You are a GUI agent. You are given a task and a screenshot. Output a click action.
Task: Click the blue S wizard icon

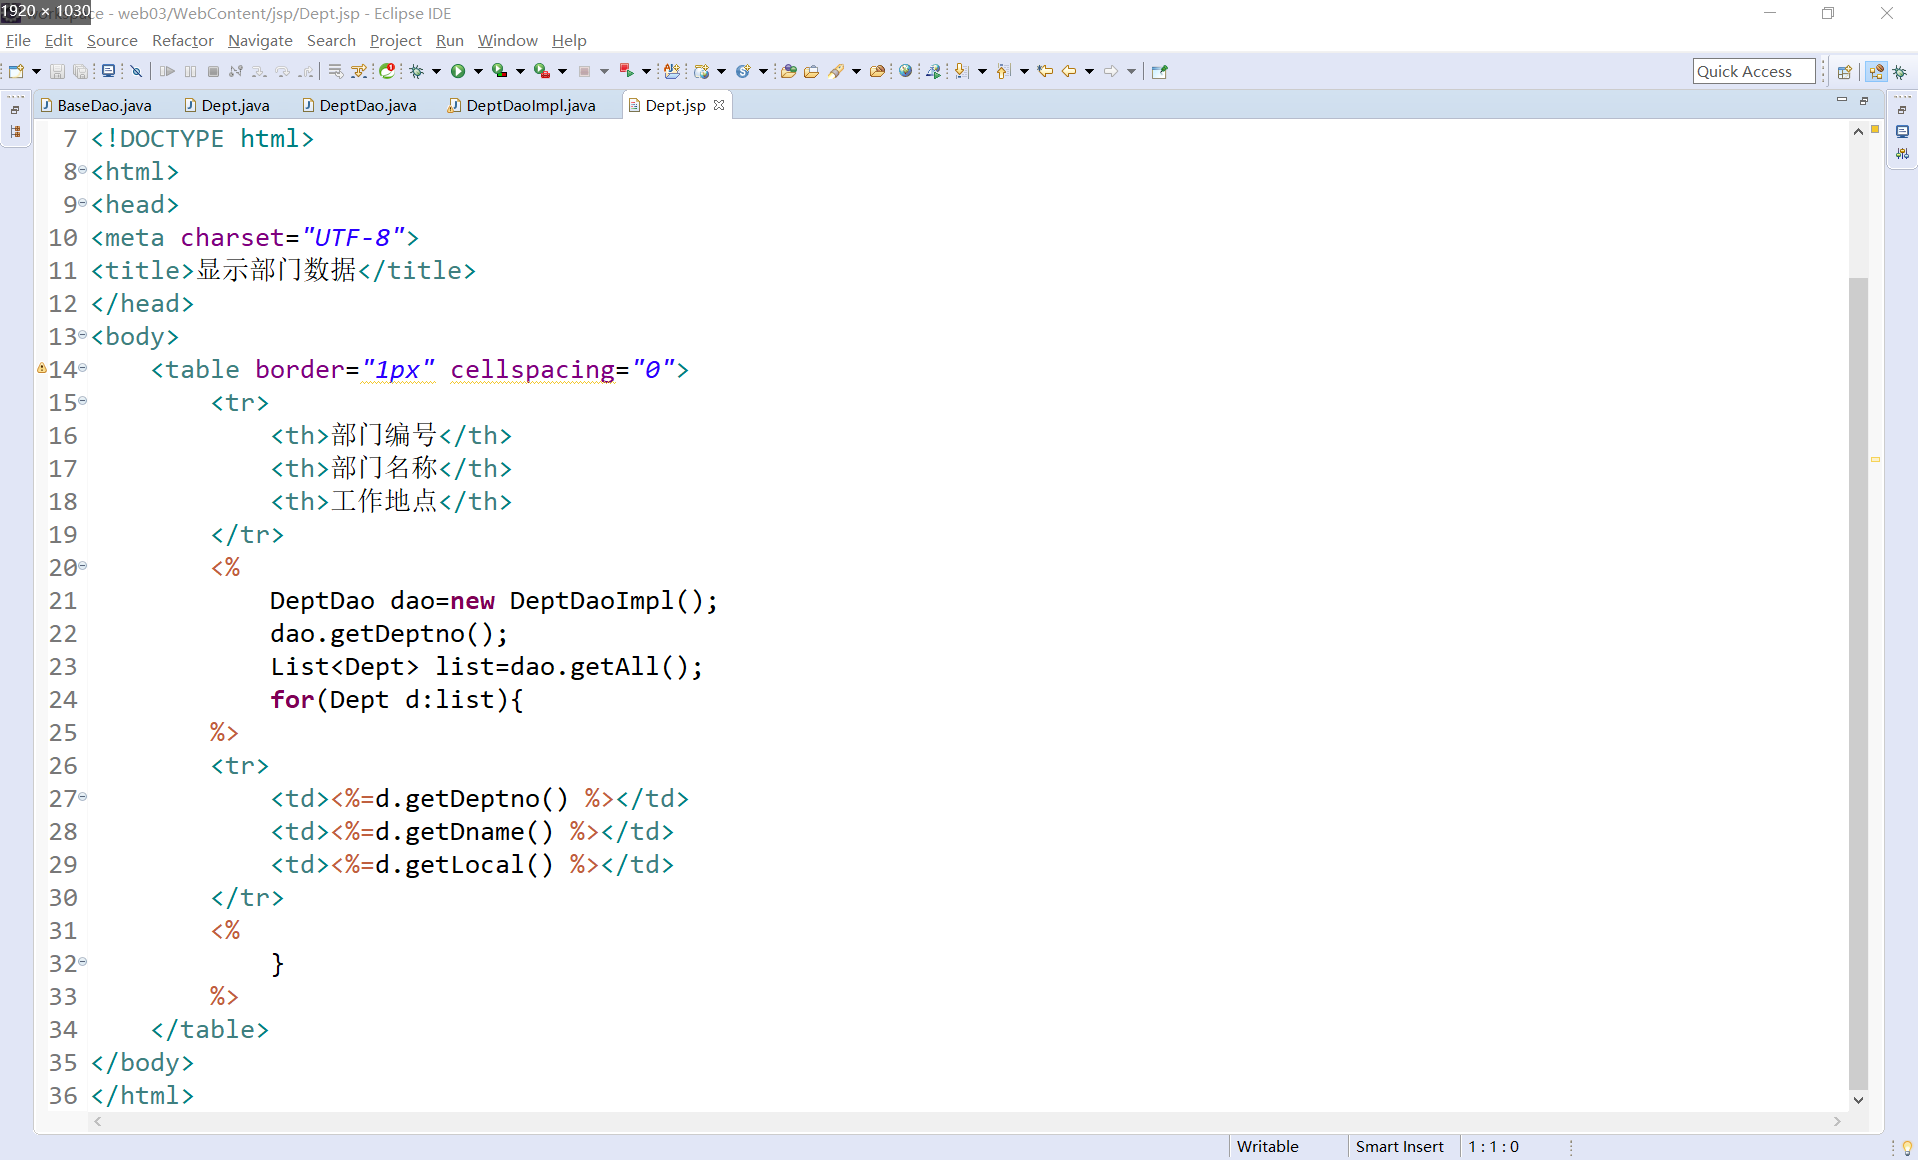743,71
